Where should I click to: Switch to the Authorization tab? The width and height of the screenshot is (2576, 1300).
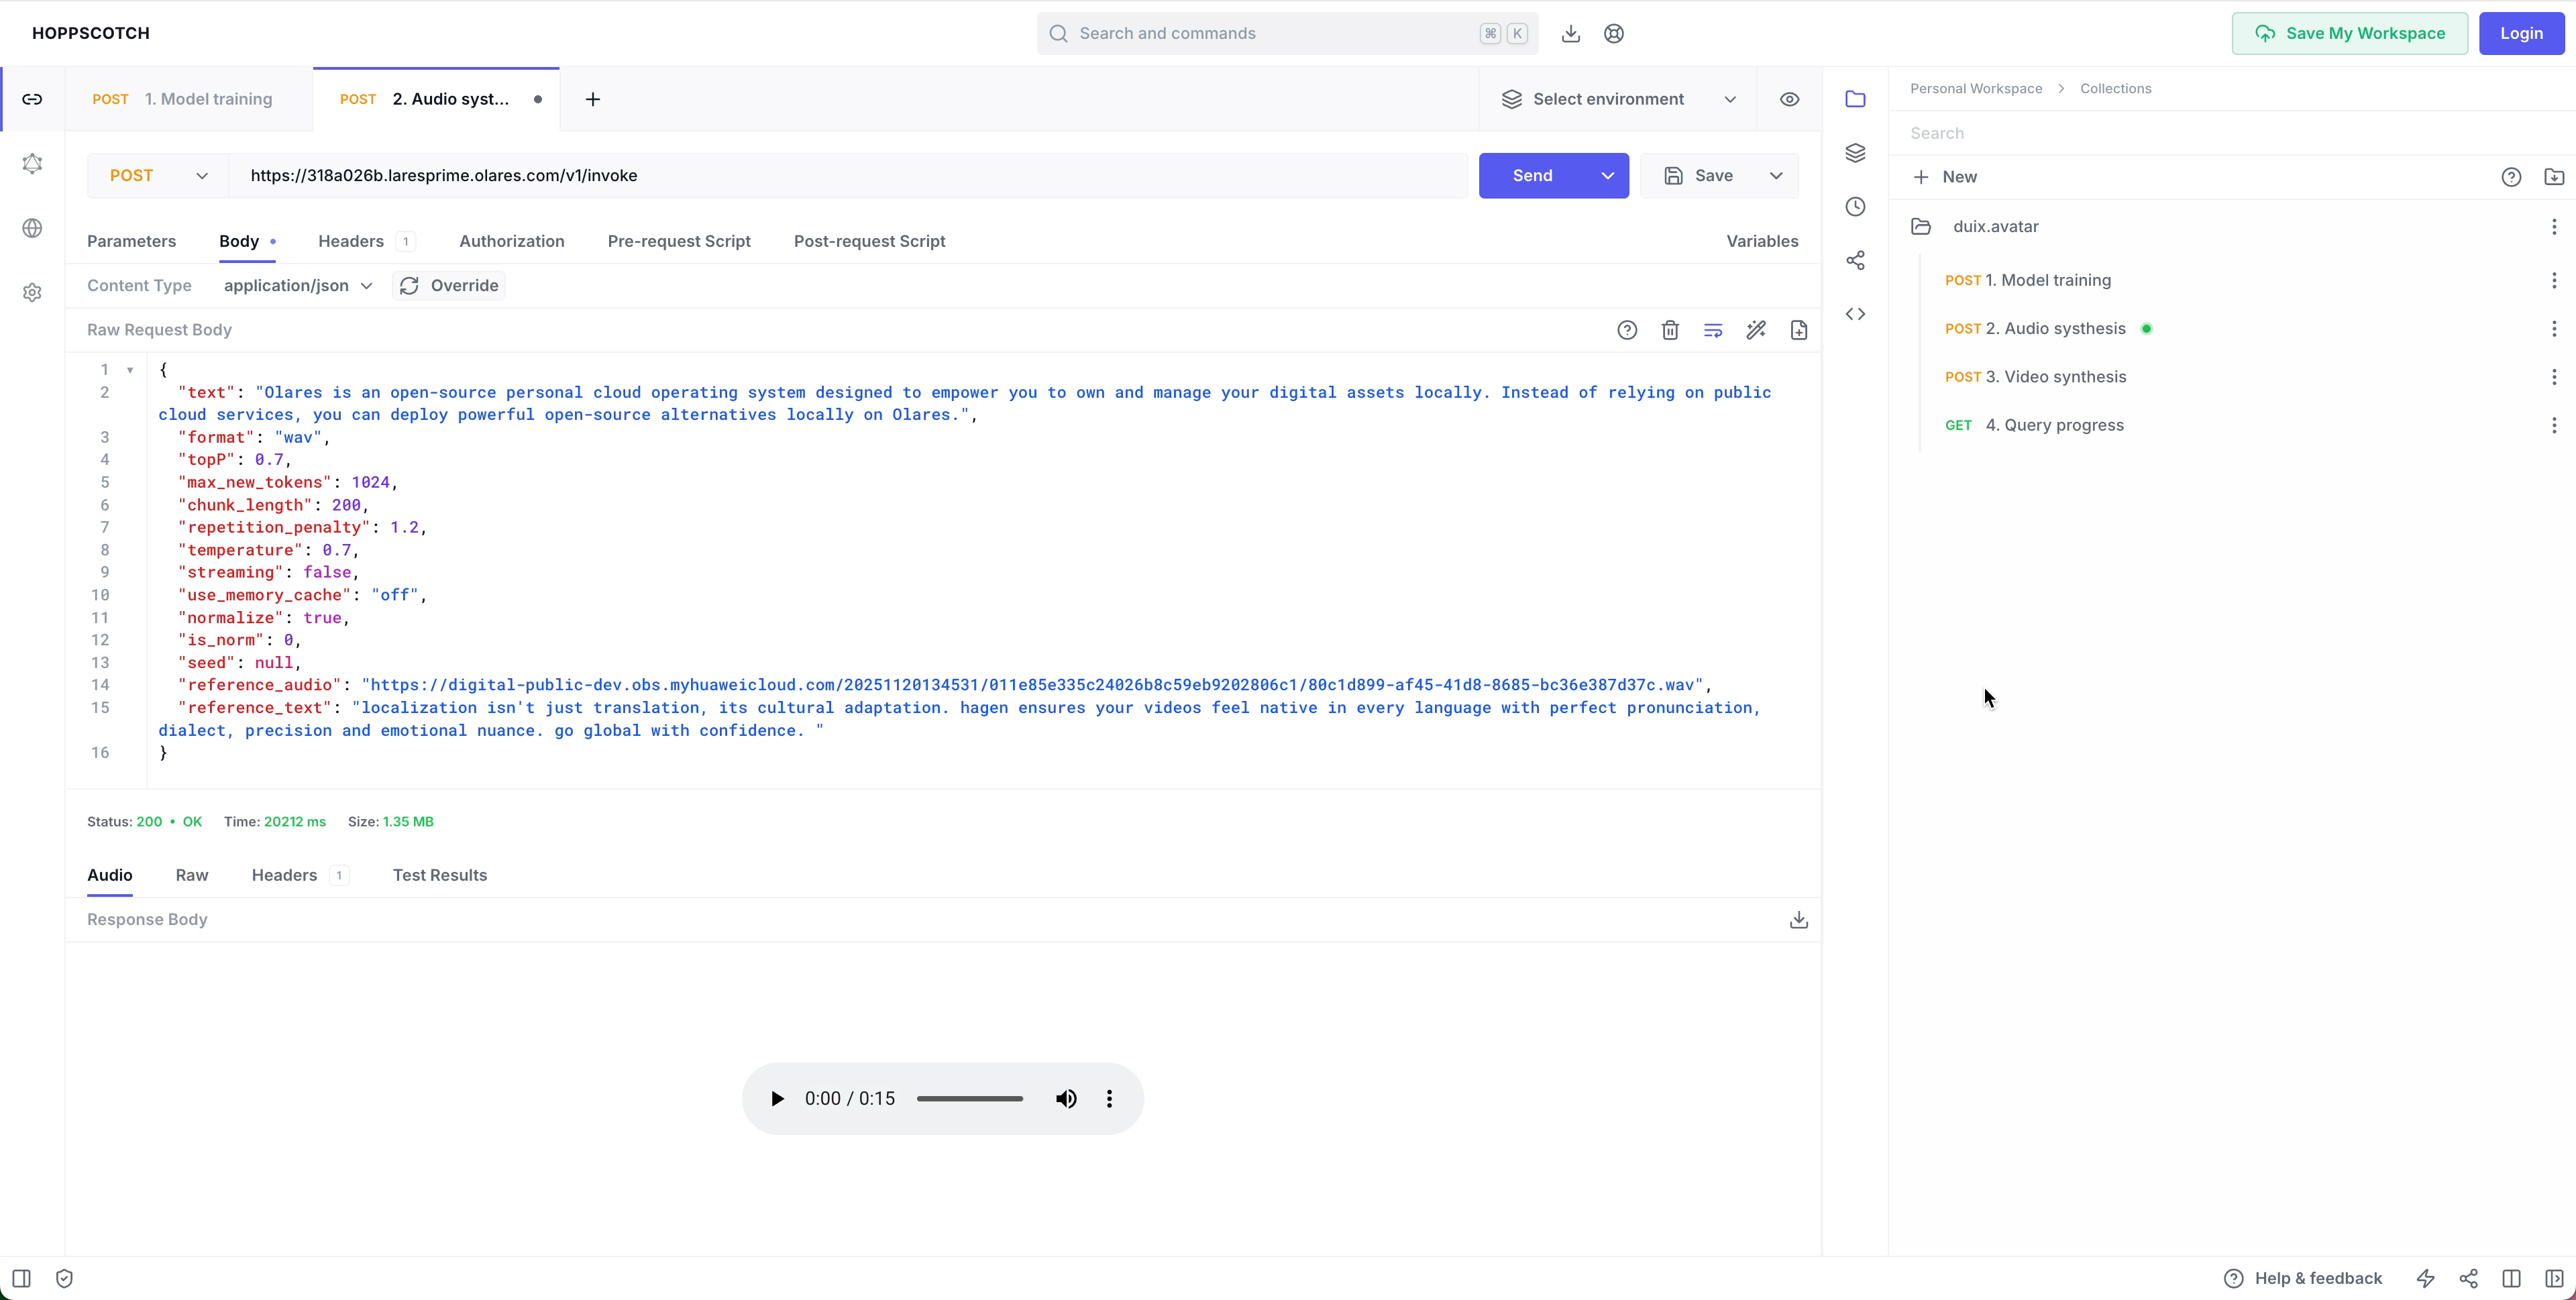[x=511, y=241]
